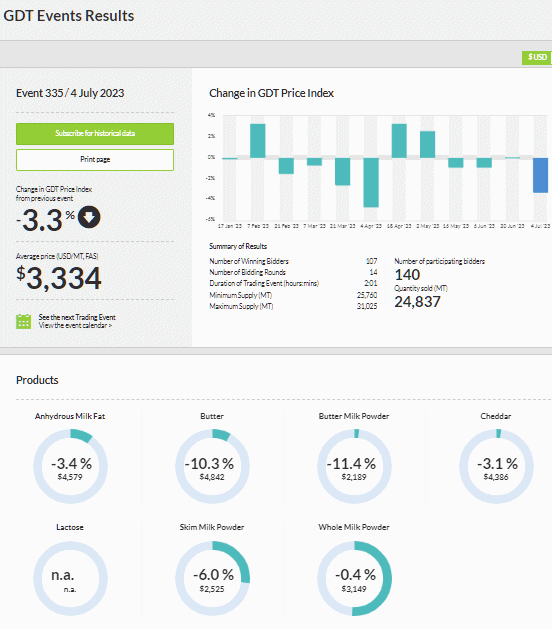The height and width of the screenshot is (629, 552).
Task: Click the -3.3% price index value
Action: click(x=46, y=220)
